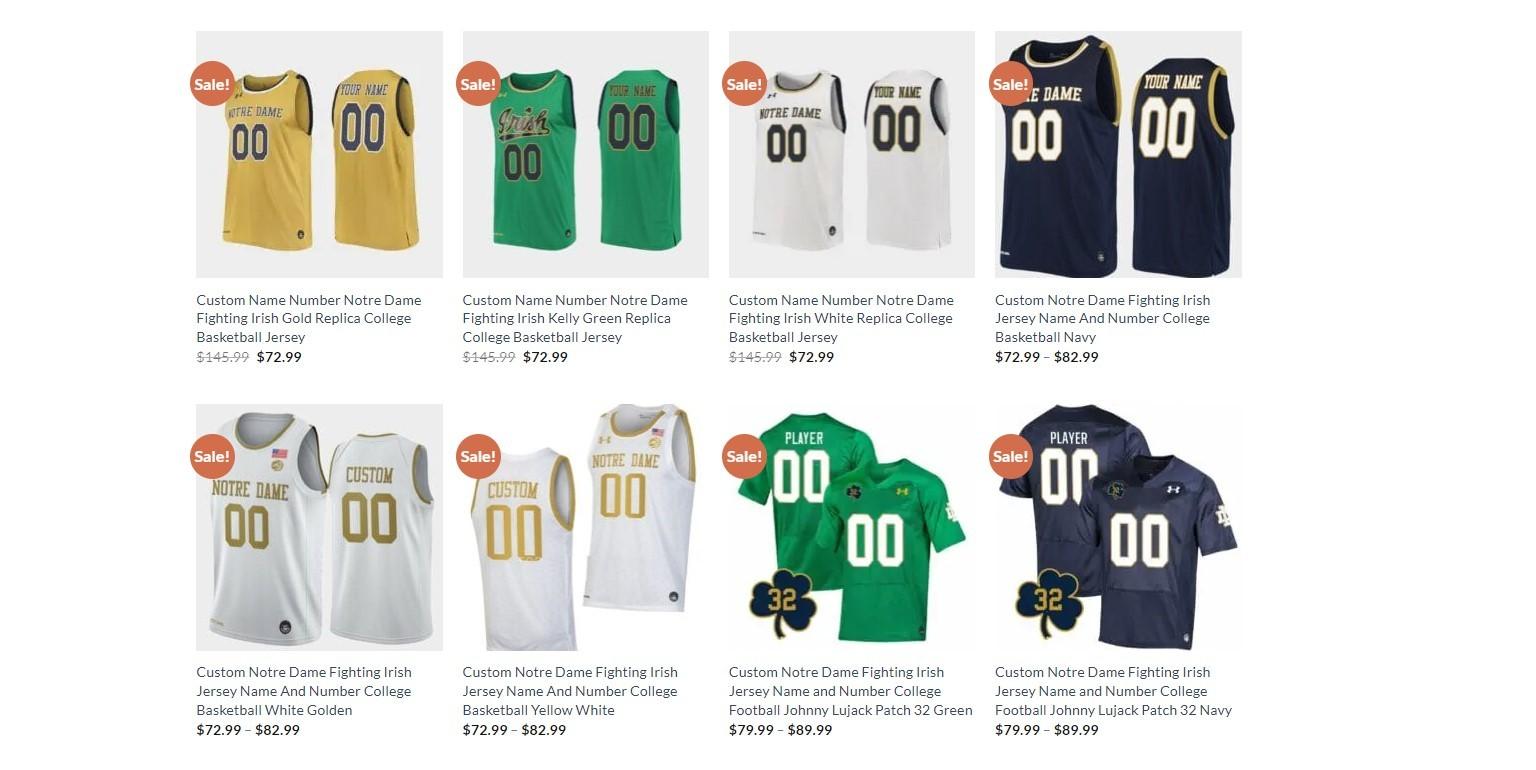The width and height of the screenshot is (1536, 770).
Task: Open the Johnny Lujack Patch 32 Green title link
Action: tap(851, 691)
